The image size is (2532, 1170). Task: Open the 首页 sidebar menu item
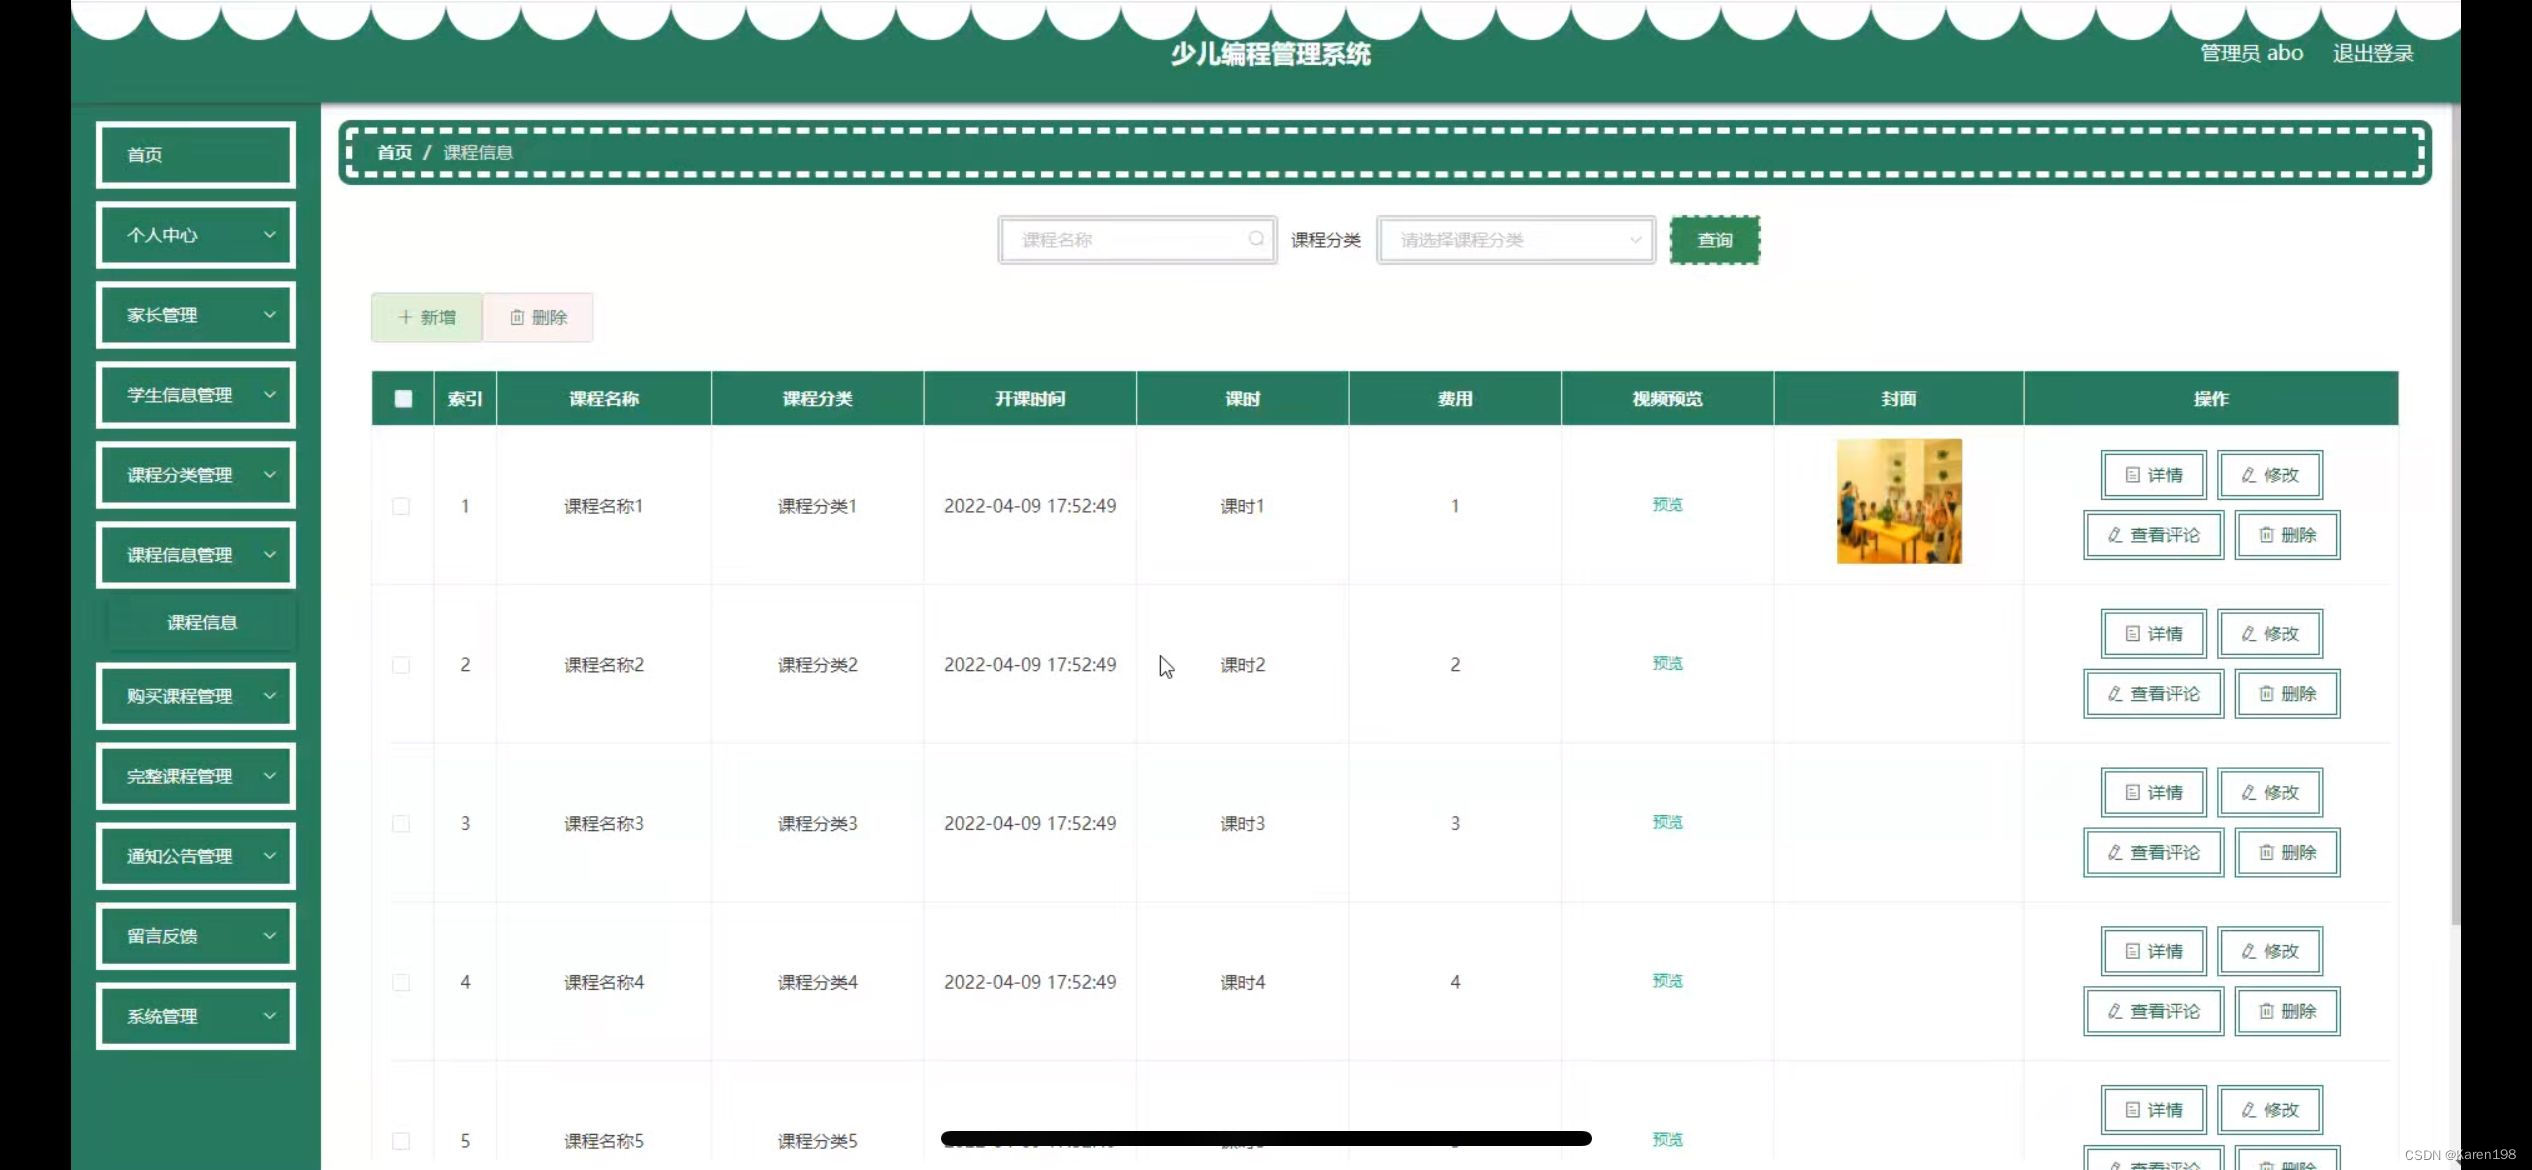(x=196, y=155)
